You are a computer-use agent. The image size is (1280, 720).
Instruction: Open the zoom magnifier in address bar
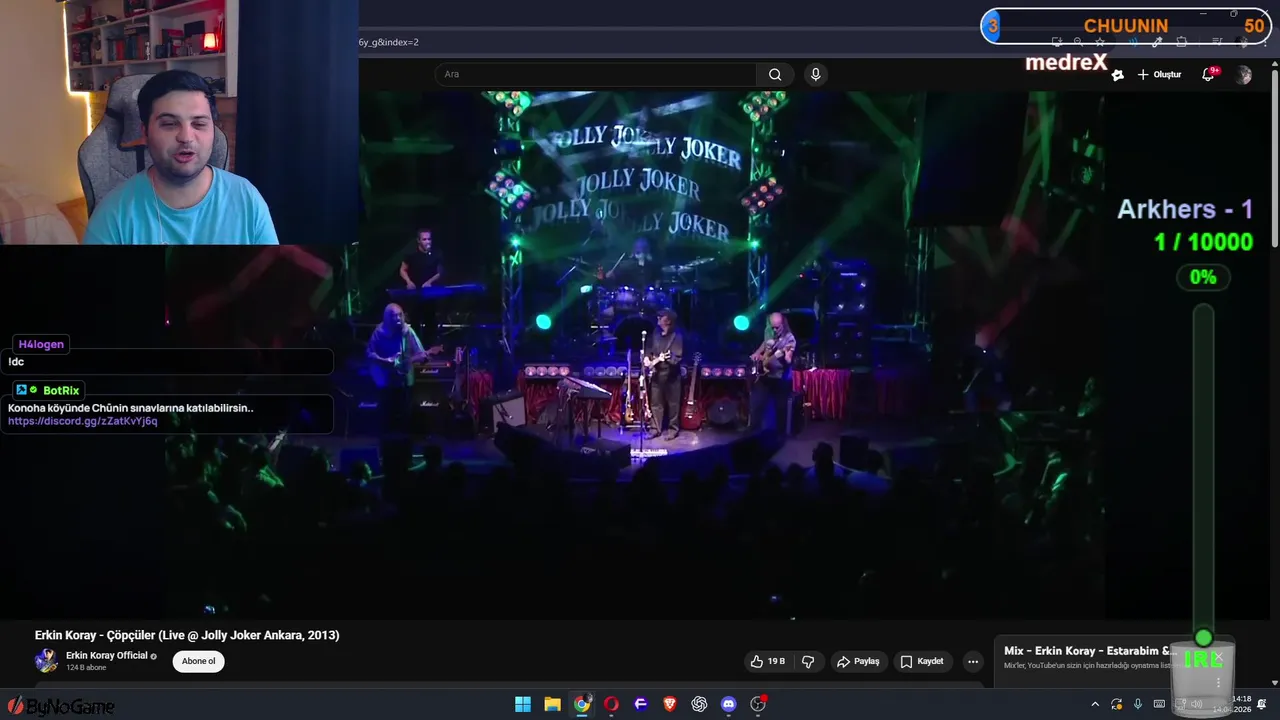point(1078,42)
